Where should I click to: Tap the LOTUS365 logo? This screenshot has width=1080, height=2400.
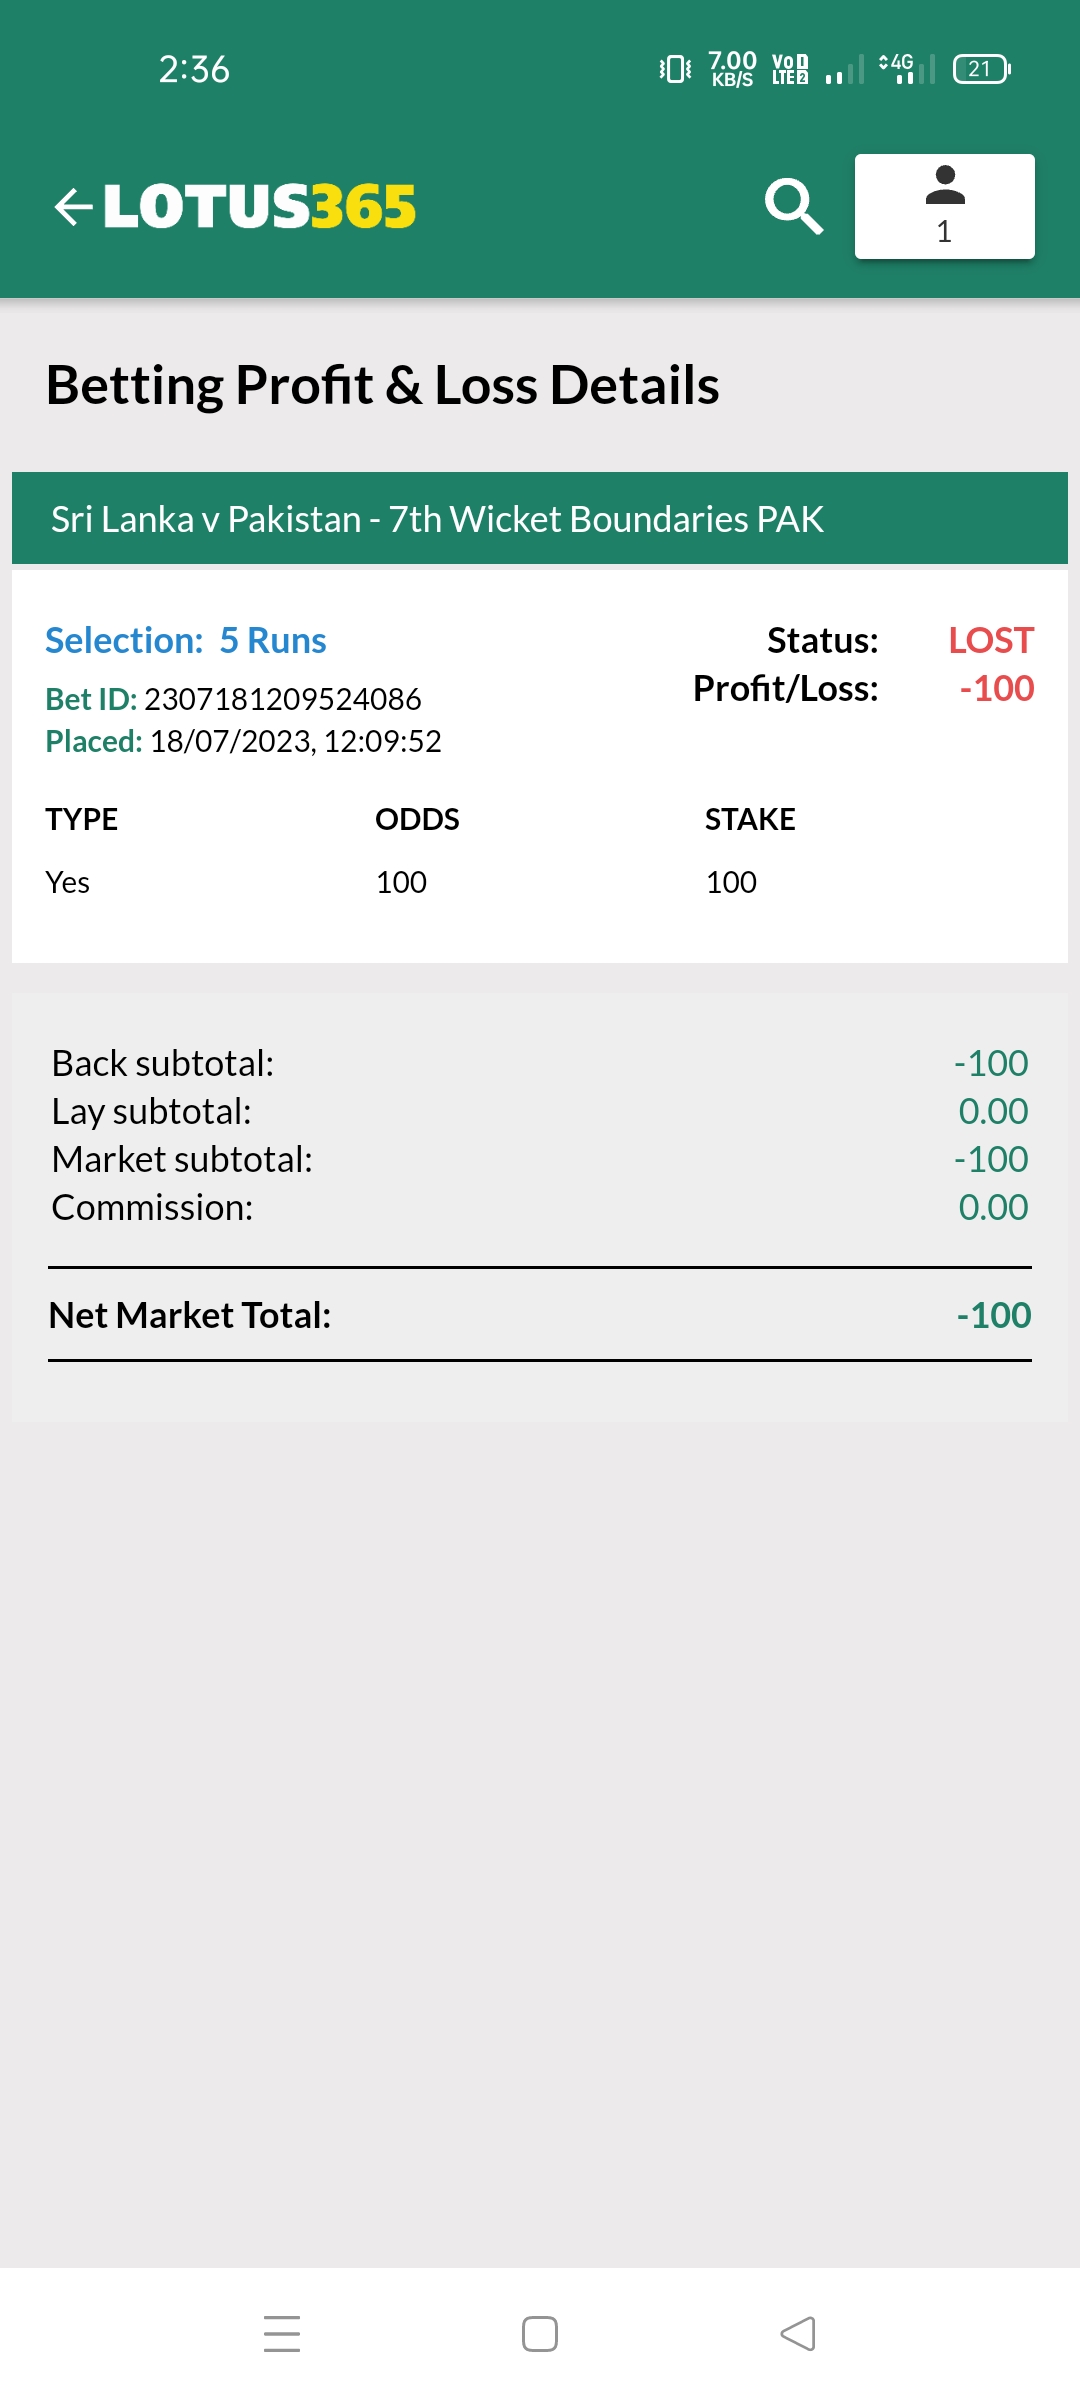coord(259,207)
